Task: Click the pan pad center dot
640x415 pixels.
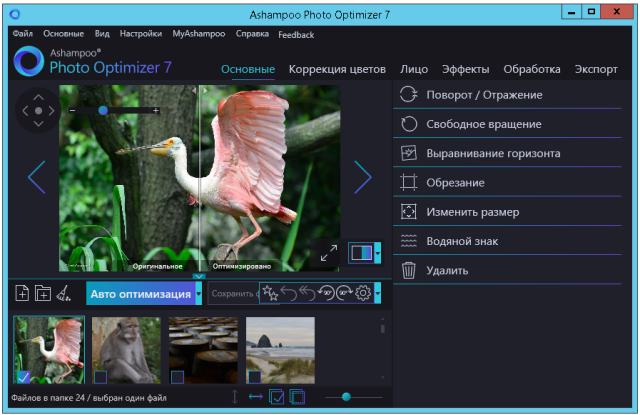Action: point(38,111)
